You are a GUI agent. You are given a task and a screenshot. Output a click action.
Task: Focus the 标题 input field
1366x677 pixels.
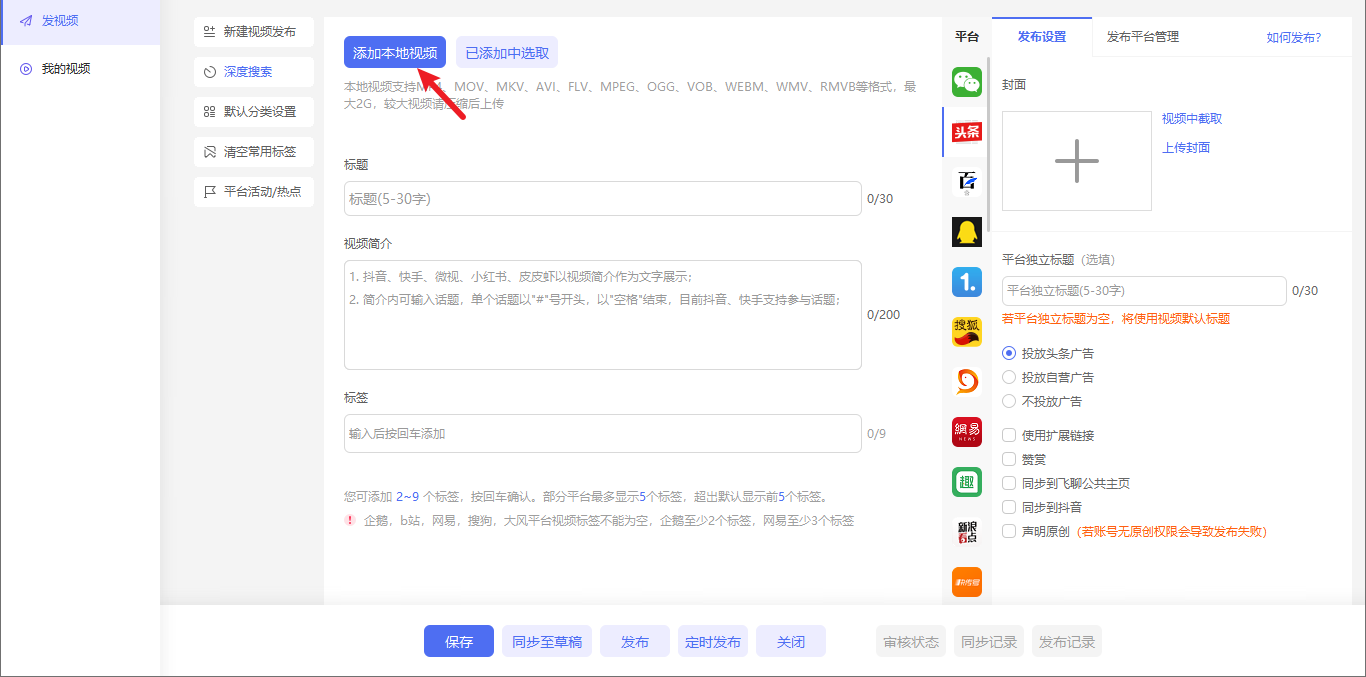tap(603, 199)
